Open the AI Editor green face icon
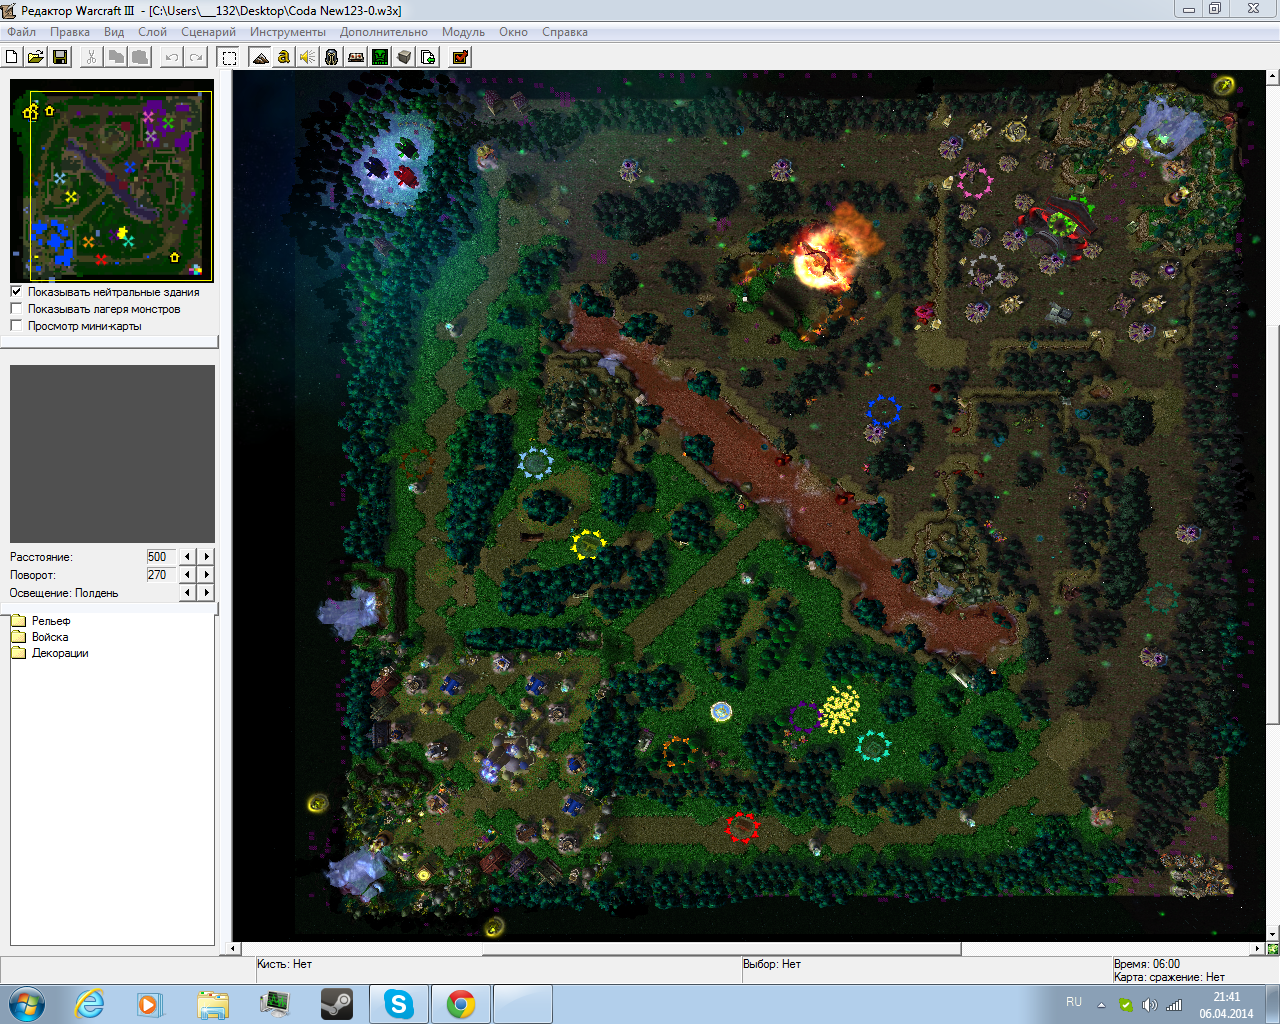 (380, 57)
